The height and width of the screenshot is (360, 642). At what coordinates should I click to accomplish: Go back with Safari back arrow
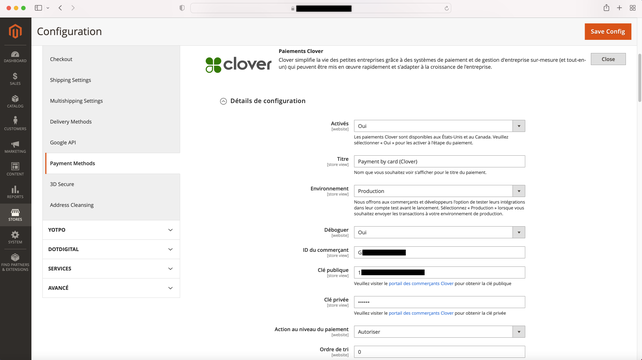pyautogui.click(x=60, y=8)
